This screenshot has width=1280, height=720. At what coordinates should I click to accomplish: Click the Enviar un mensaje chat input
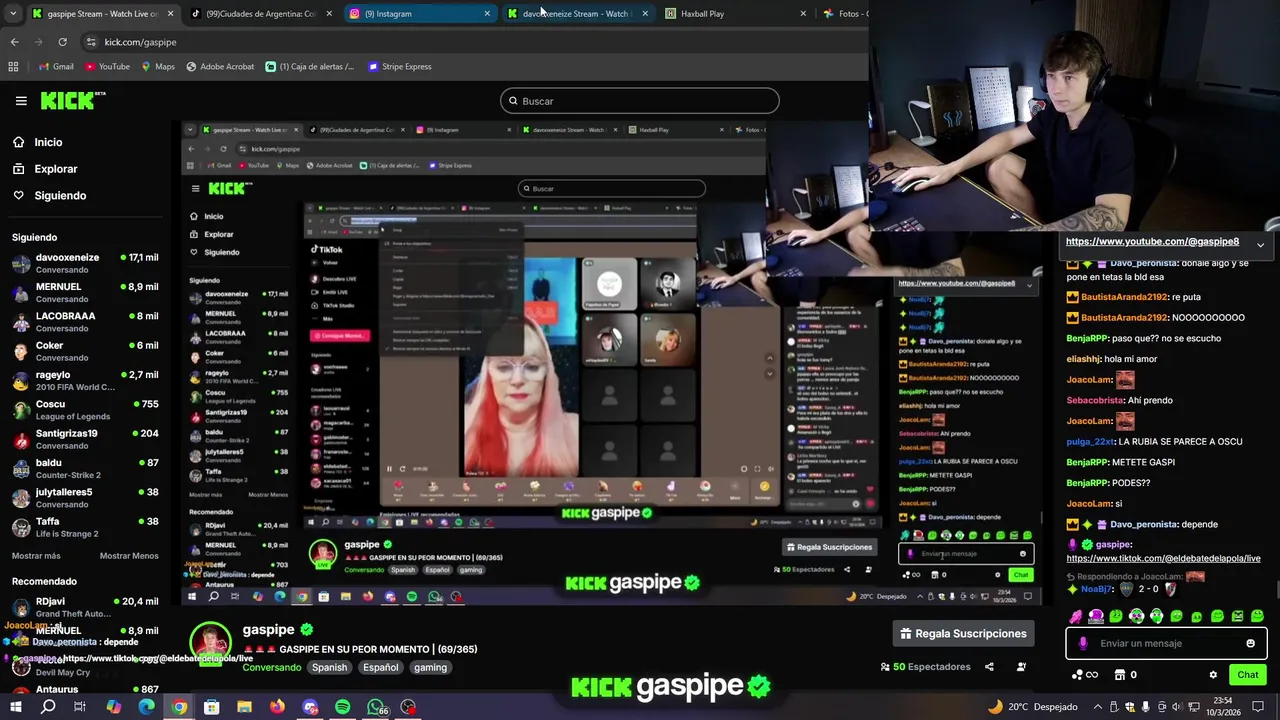[1166, 643]
